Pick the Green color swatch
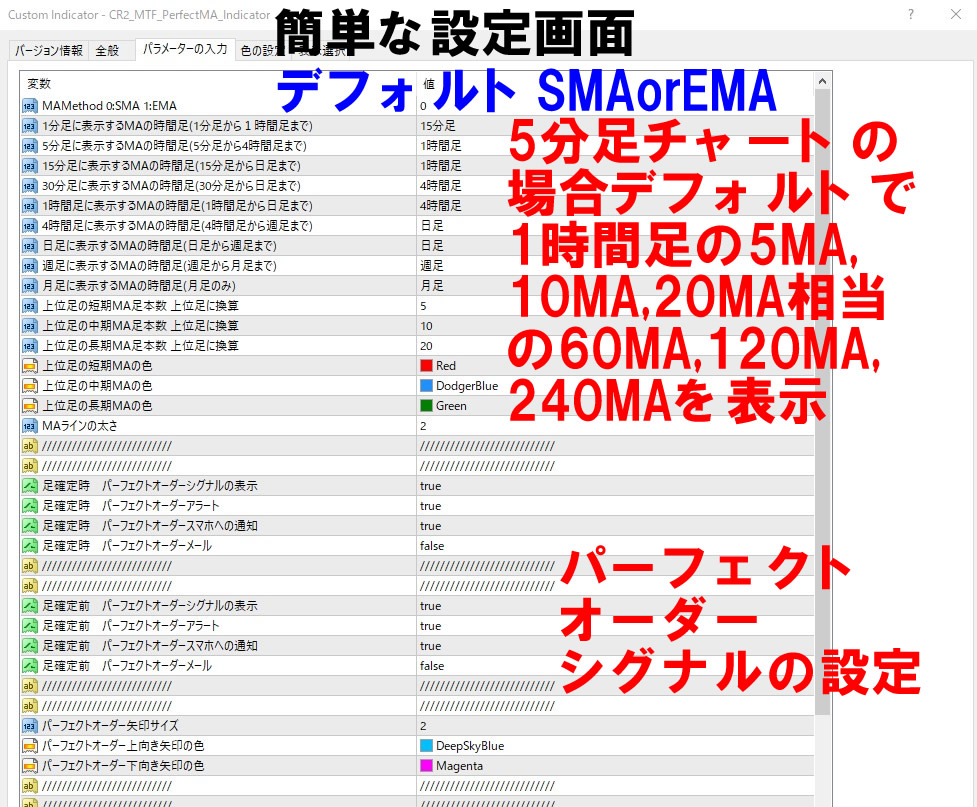The image size is (977, 807). pyautogui.click(x=426, y=406)
